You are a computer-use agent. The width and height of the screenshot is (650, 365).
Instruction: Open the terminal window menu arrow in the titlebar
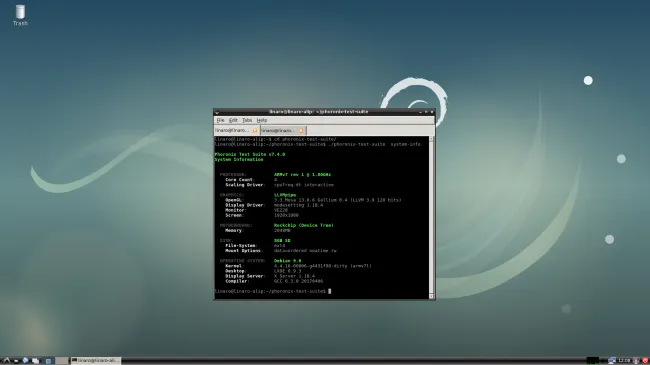coord(217,112)
